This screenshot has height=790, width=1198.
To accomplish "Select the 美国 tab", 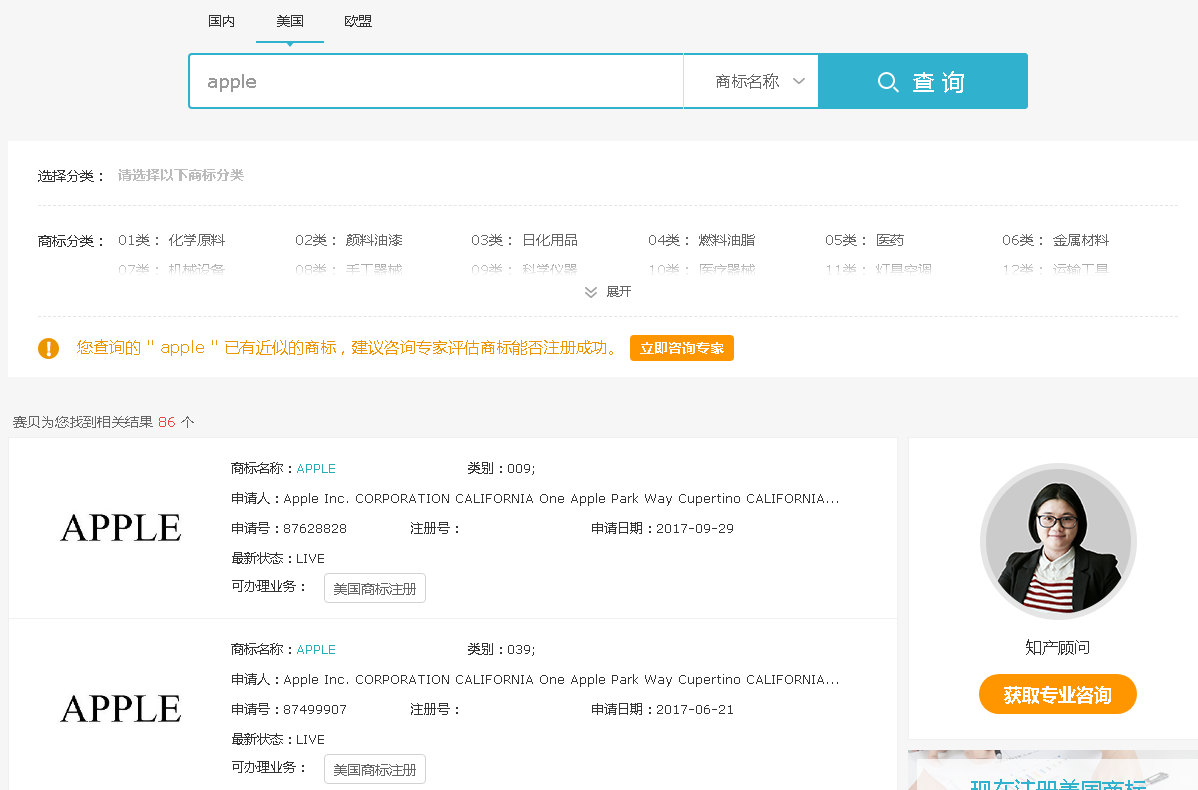I will pyautogui.click(x=290, y=21).
